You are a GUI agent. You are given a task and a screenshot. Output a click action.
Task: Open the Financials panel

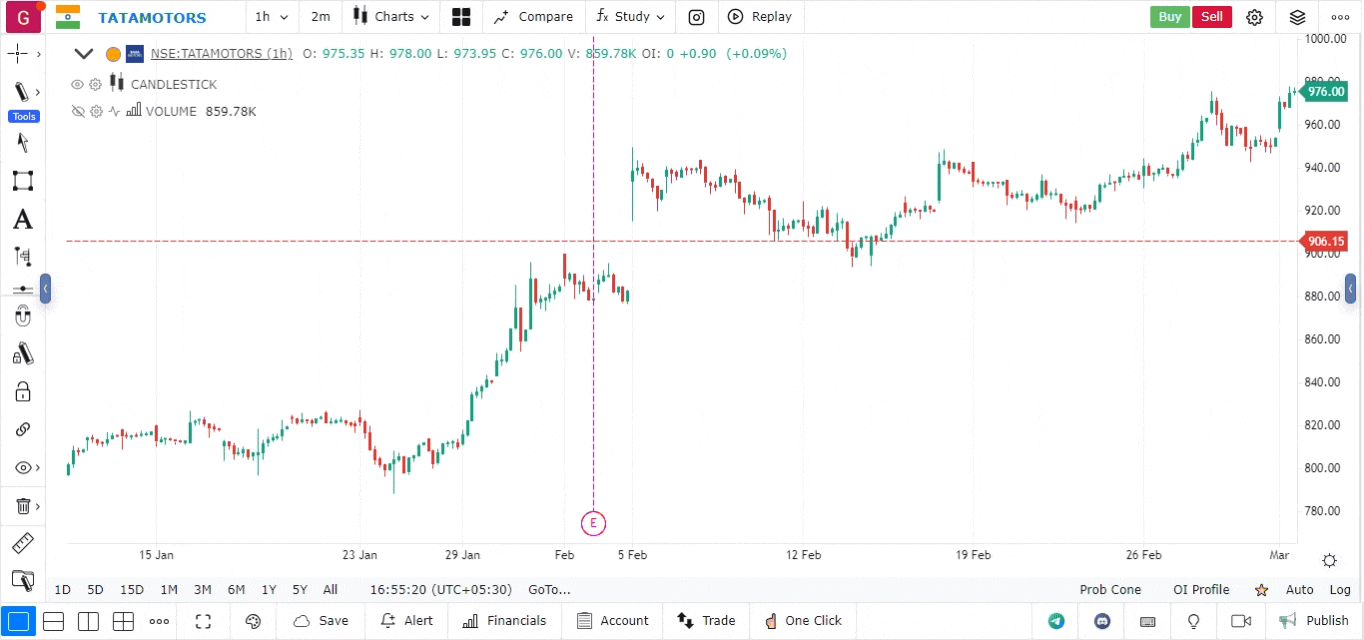[505, 621]
